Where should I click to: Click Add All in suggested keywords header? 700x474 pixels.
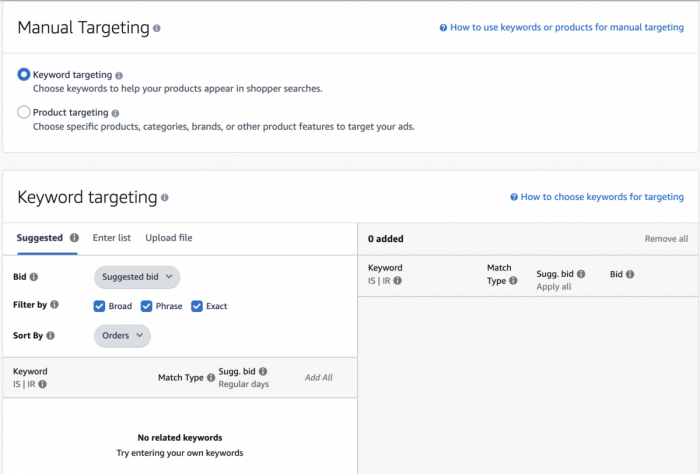click(x=319, y=378)
